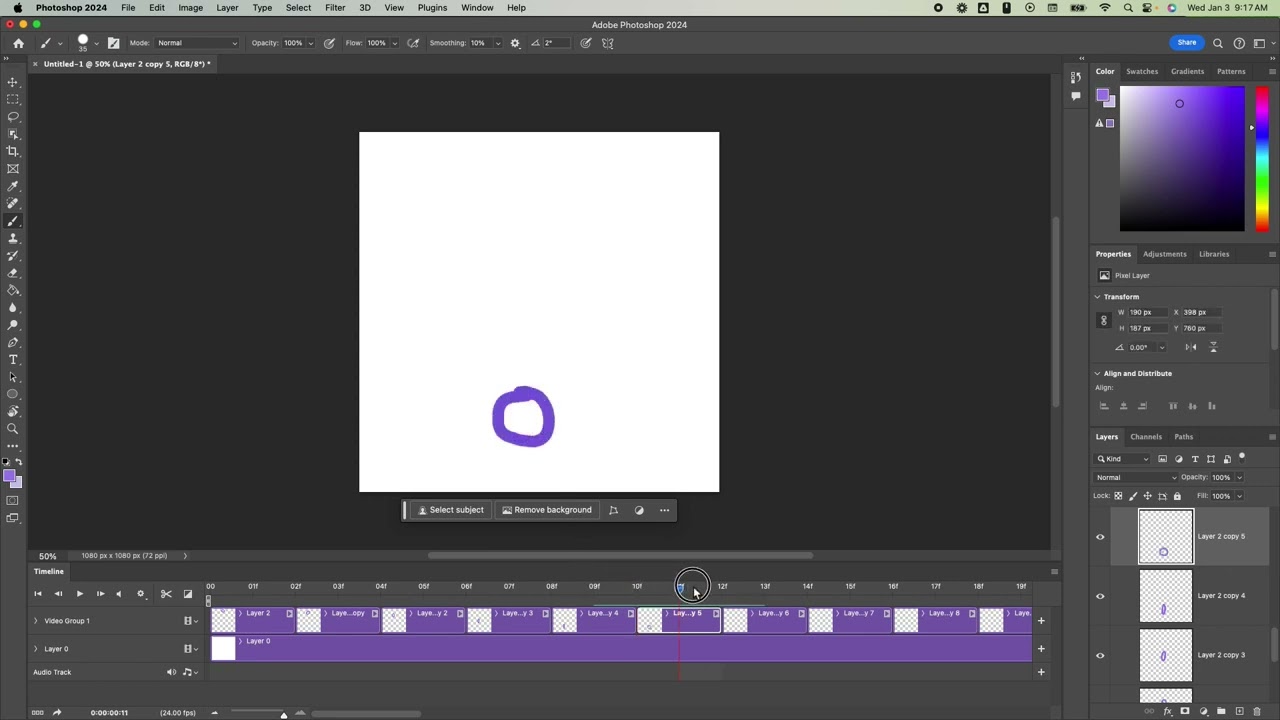
Task: Delete layer with trash icon
Action: (1257, 711)
